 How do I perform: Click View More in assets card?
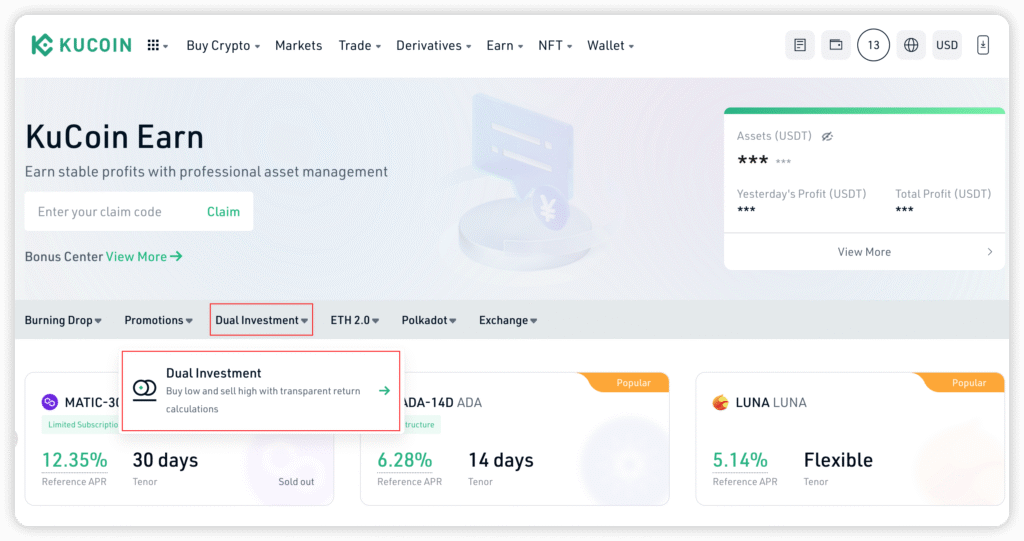pyautogui.click(x=864, y=252)
